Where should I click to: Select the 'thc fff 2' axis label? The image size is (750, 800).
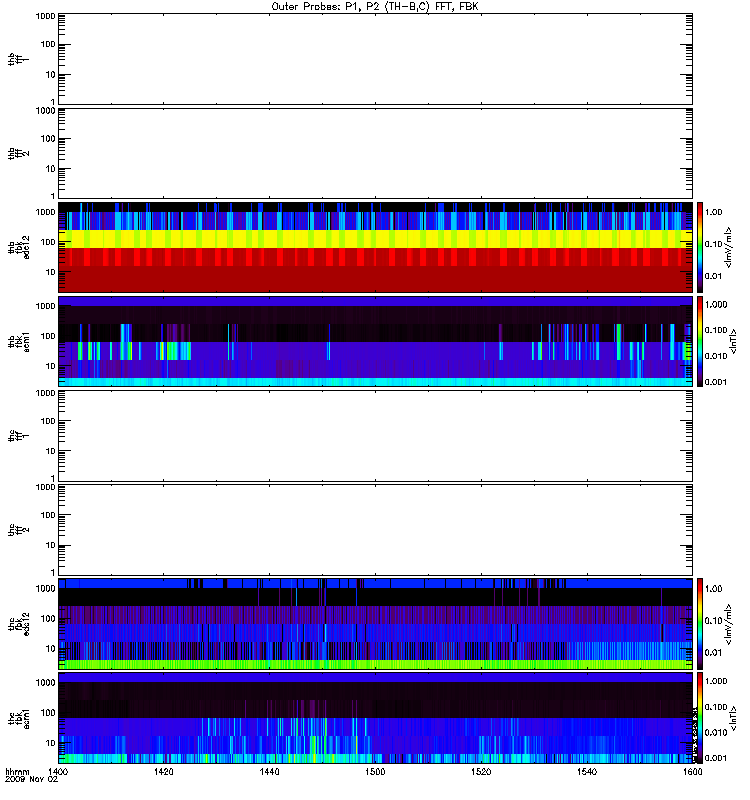pos(18,530)
